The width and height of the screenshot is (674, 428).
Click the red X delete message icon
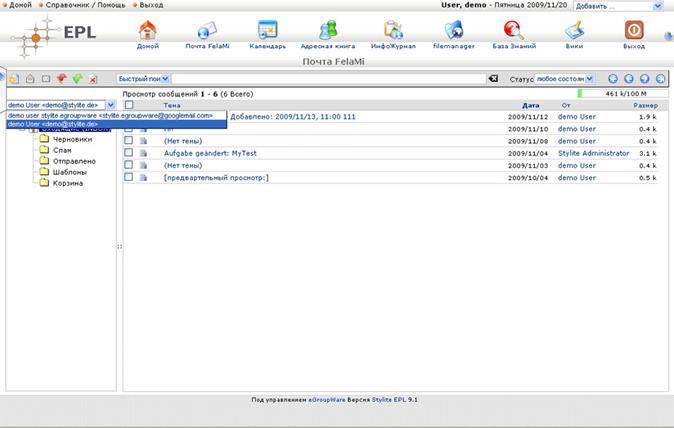coord(93,78)
